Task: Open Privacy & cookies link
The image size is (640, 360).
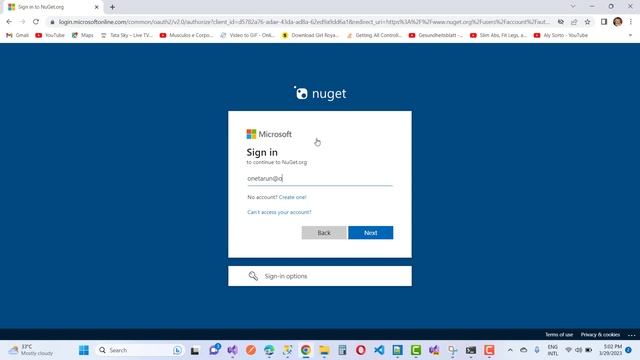Action: pyautogui.click(x=600, y=335)
